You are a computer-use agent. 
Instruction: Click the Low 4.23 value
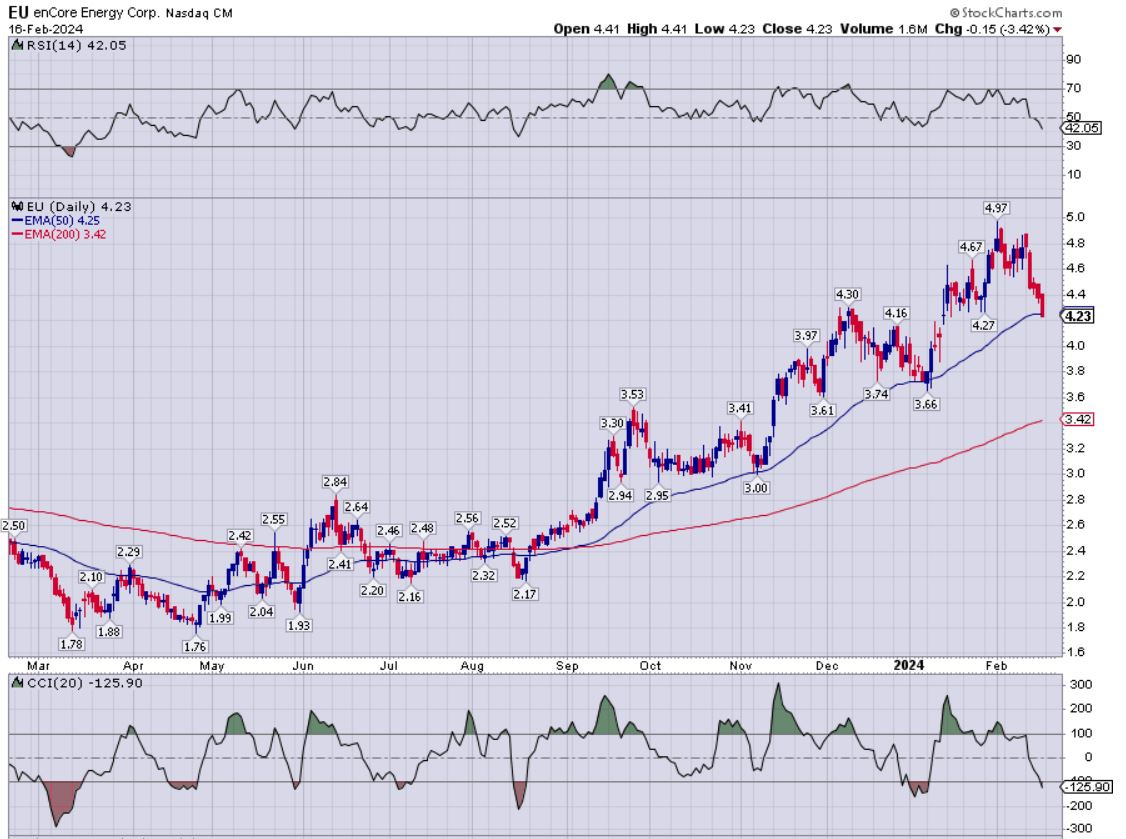click(725, 29)
